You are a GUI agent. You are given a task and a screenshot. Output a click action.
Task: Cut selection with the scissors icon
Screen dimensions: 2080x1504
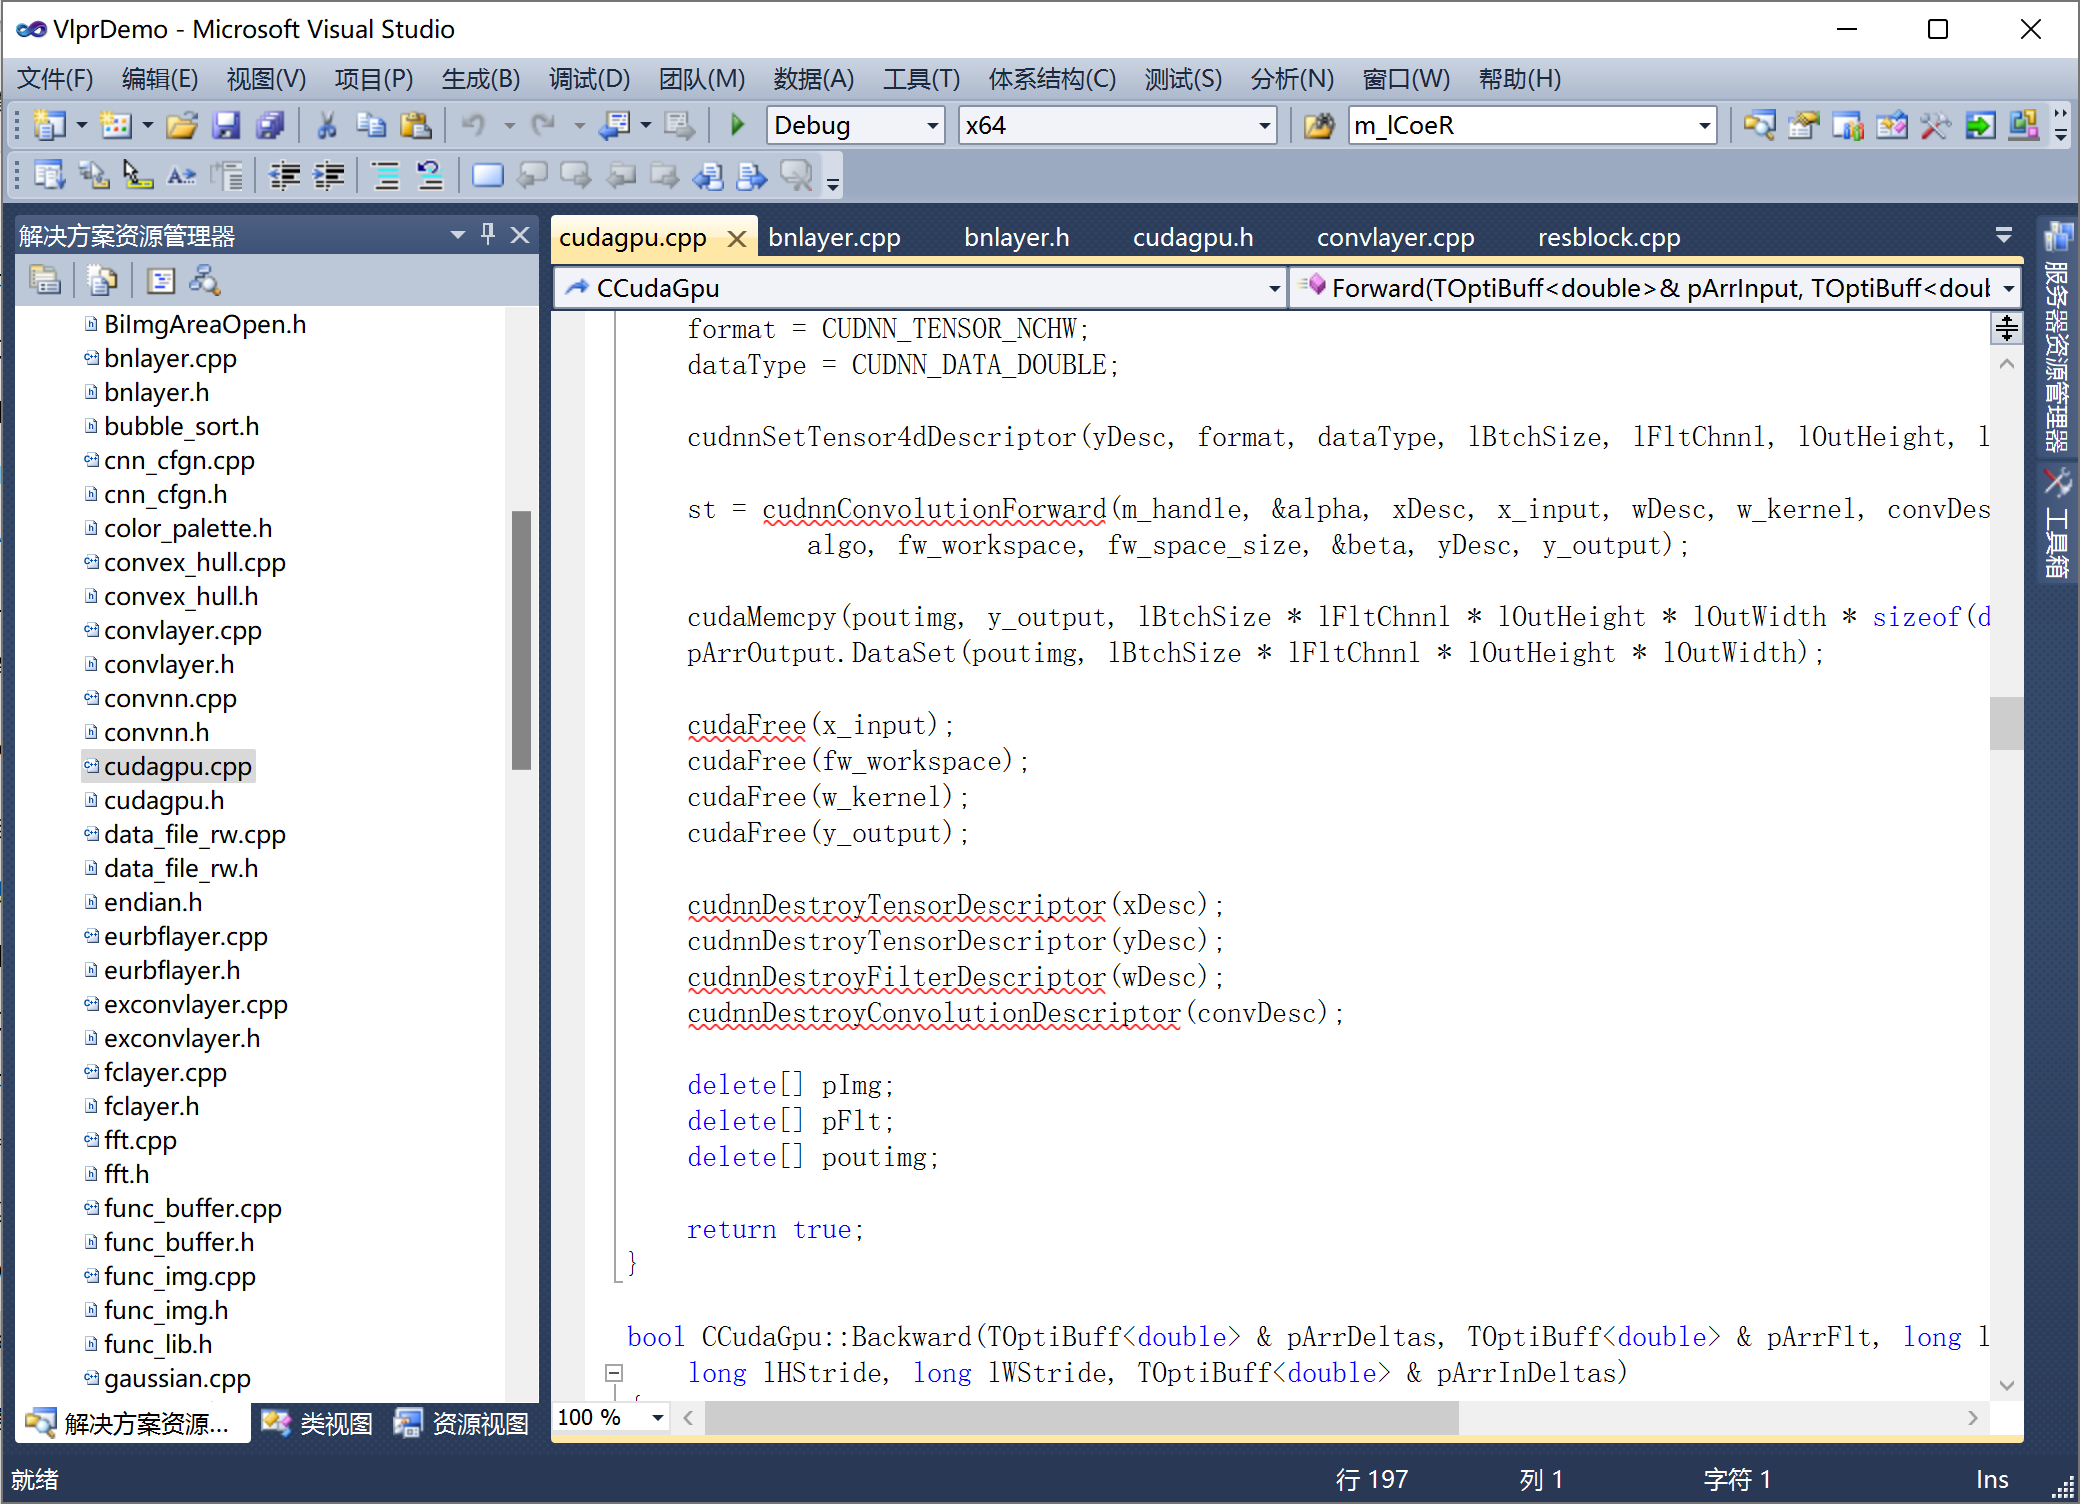coord(326,125)
